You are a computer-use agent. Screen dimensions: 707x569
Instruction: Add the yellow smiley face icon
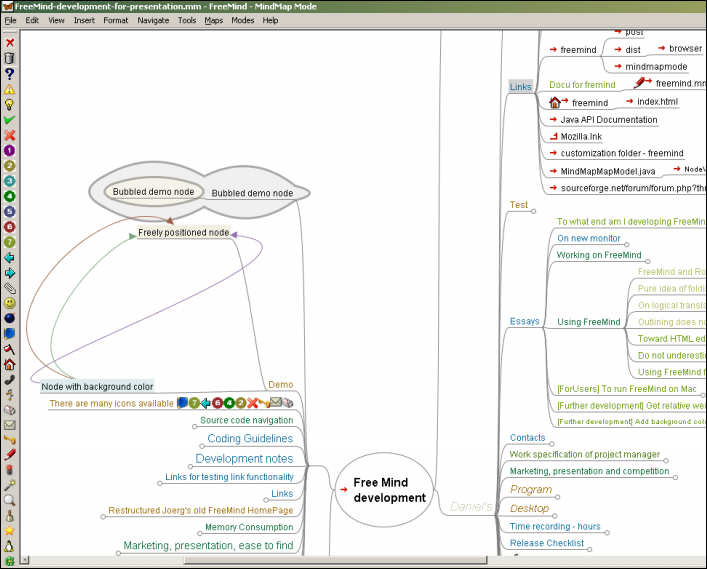[9, 303]
